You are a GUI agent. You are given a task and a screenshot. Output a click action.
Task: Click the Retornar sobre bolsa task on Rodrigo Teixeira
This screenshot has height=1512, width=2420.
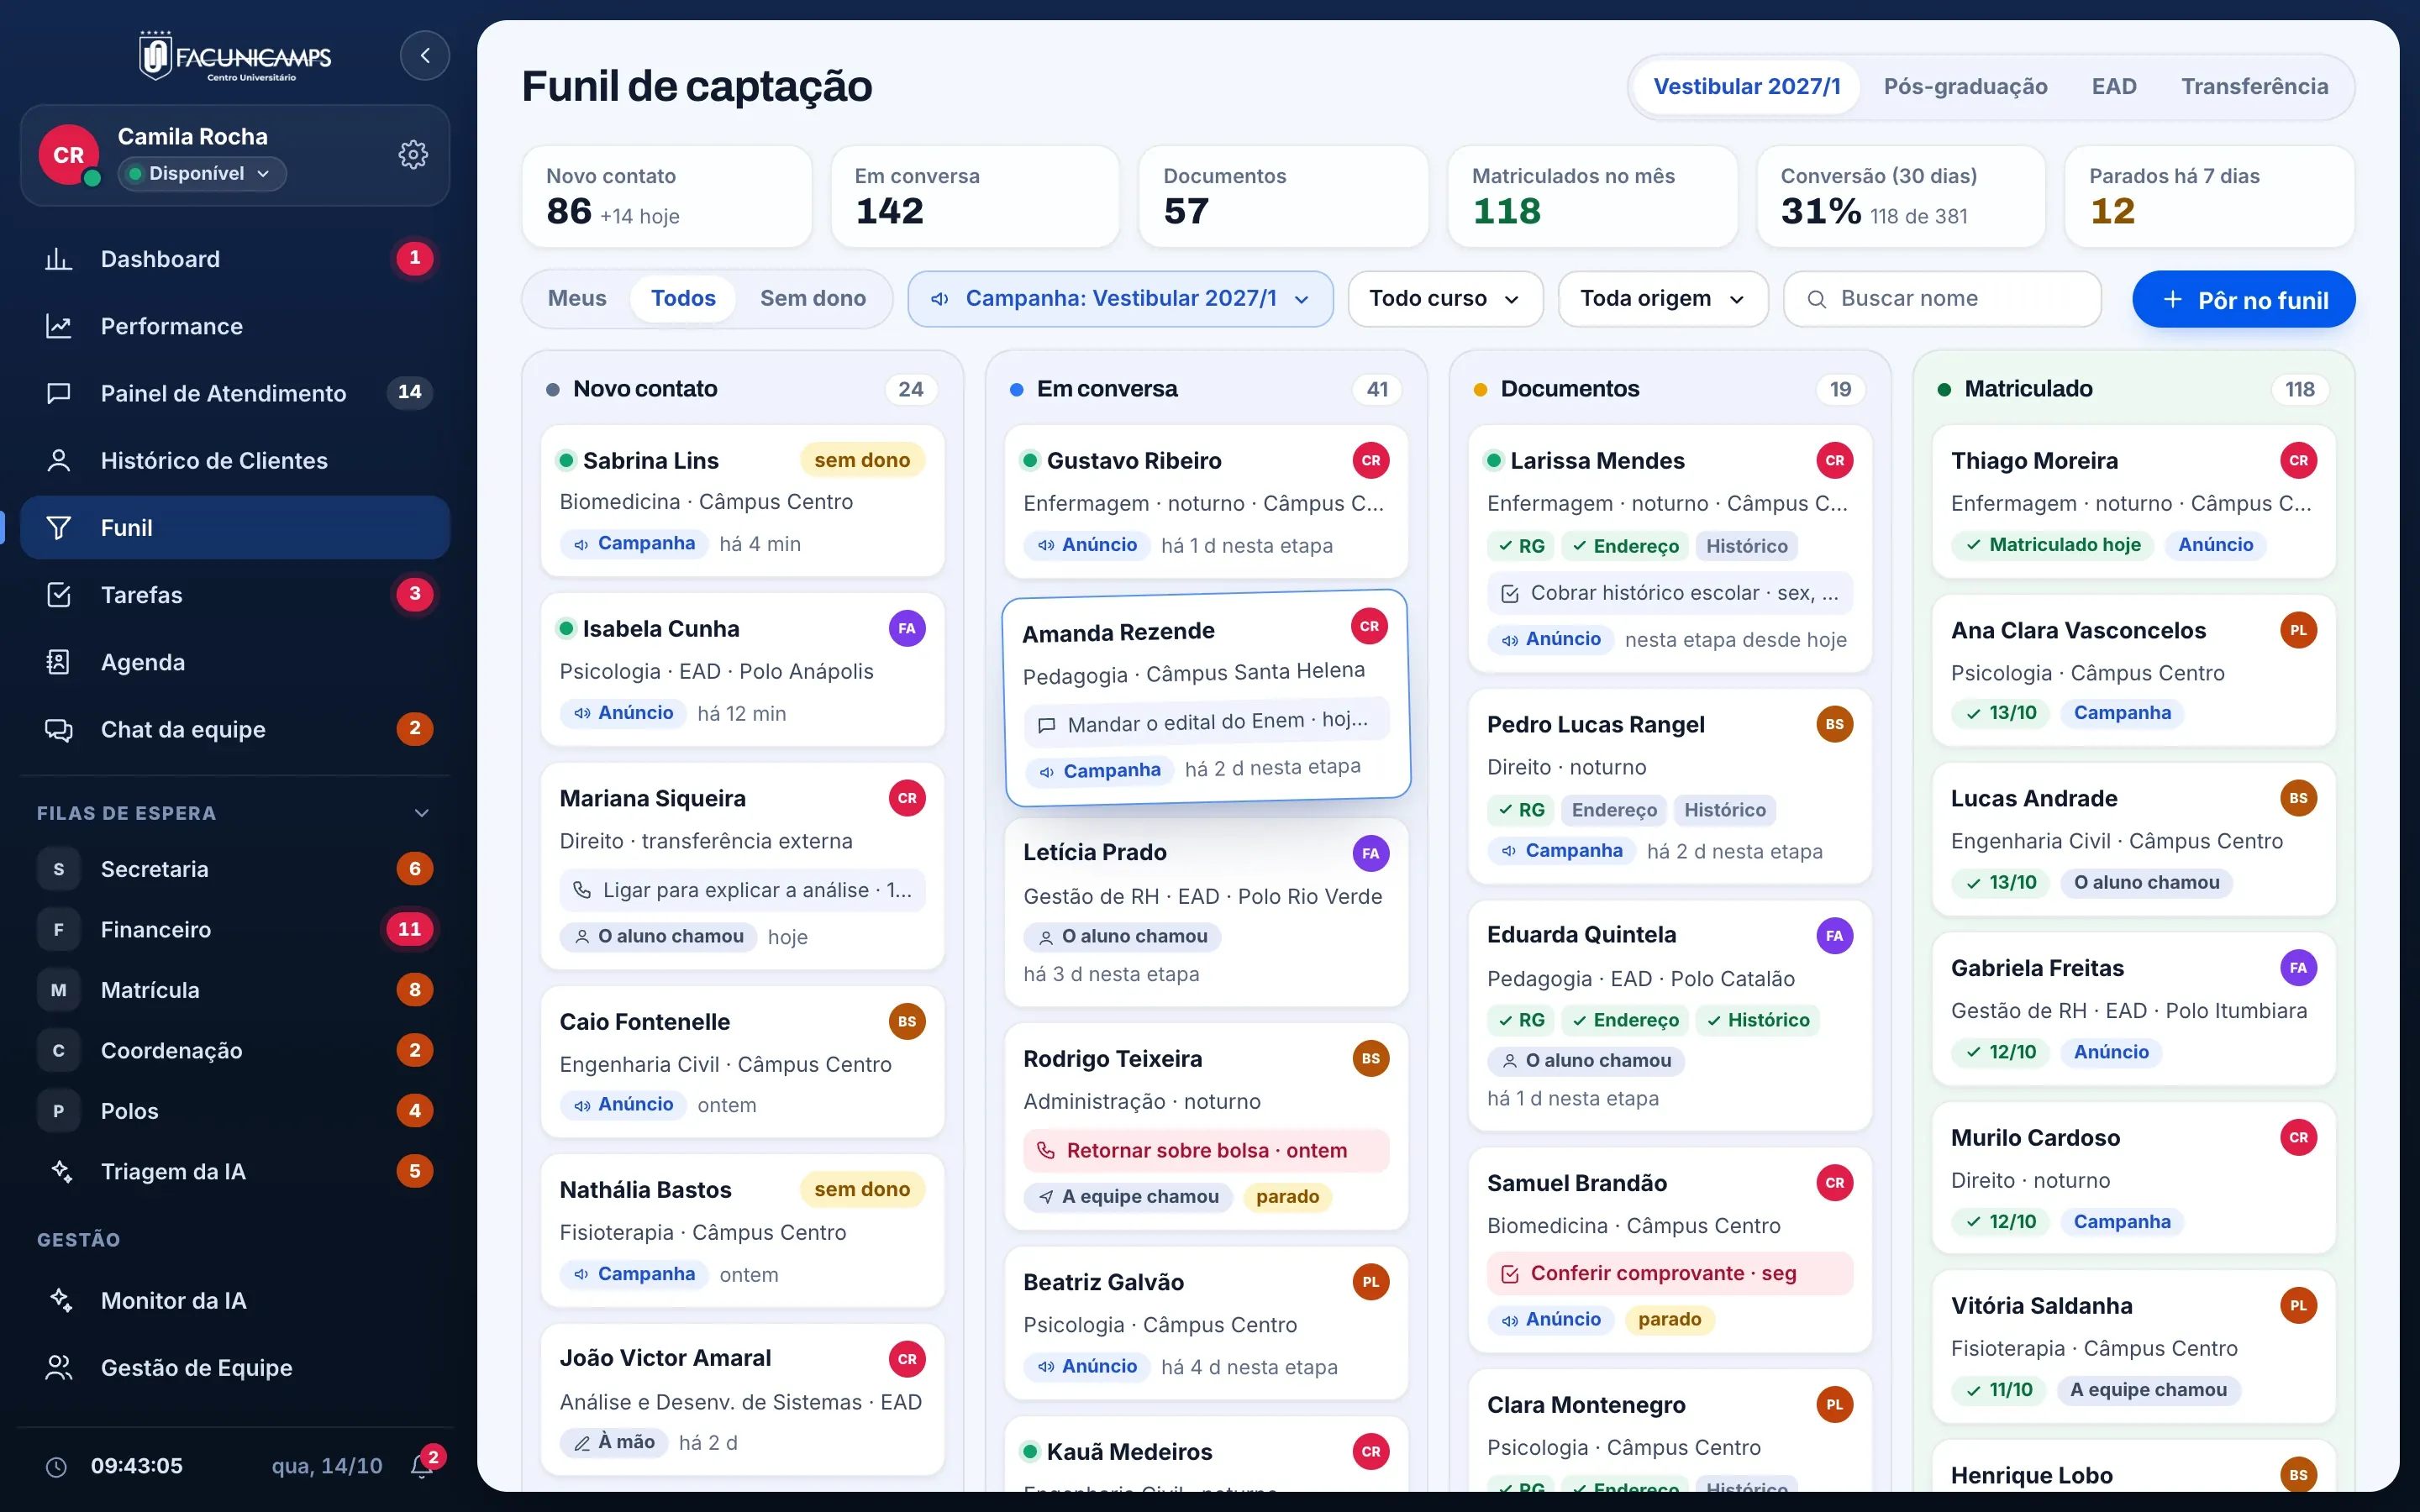1206,1151
